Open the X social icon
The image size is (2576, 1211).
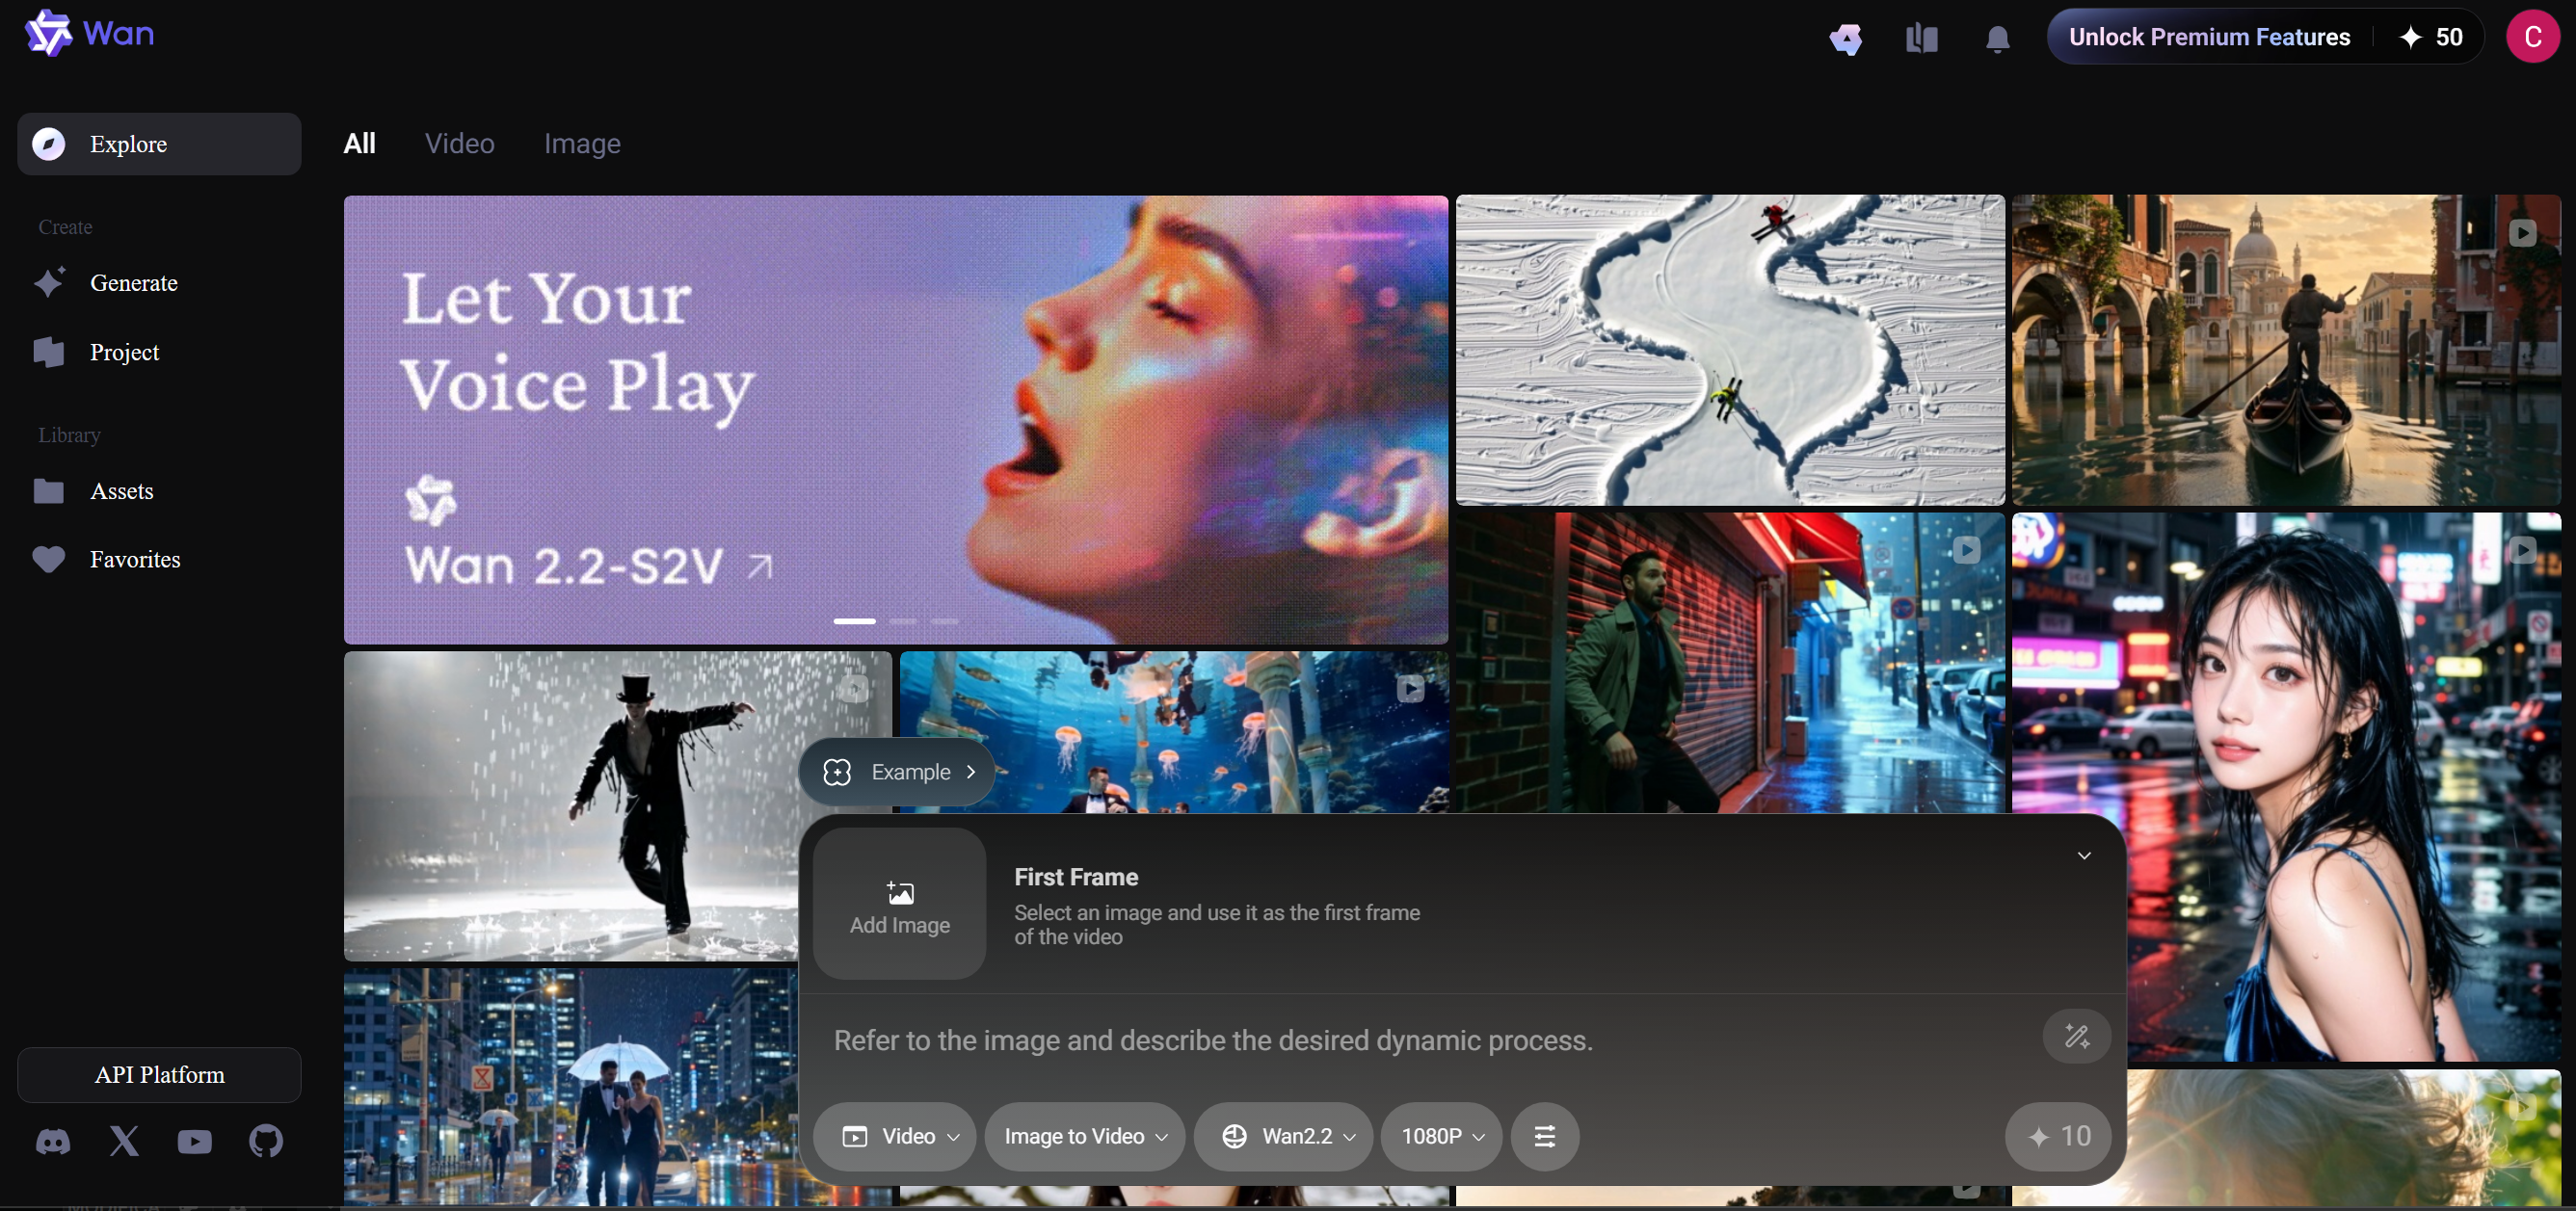pos(124,1141)
